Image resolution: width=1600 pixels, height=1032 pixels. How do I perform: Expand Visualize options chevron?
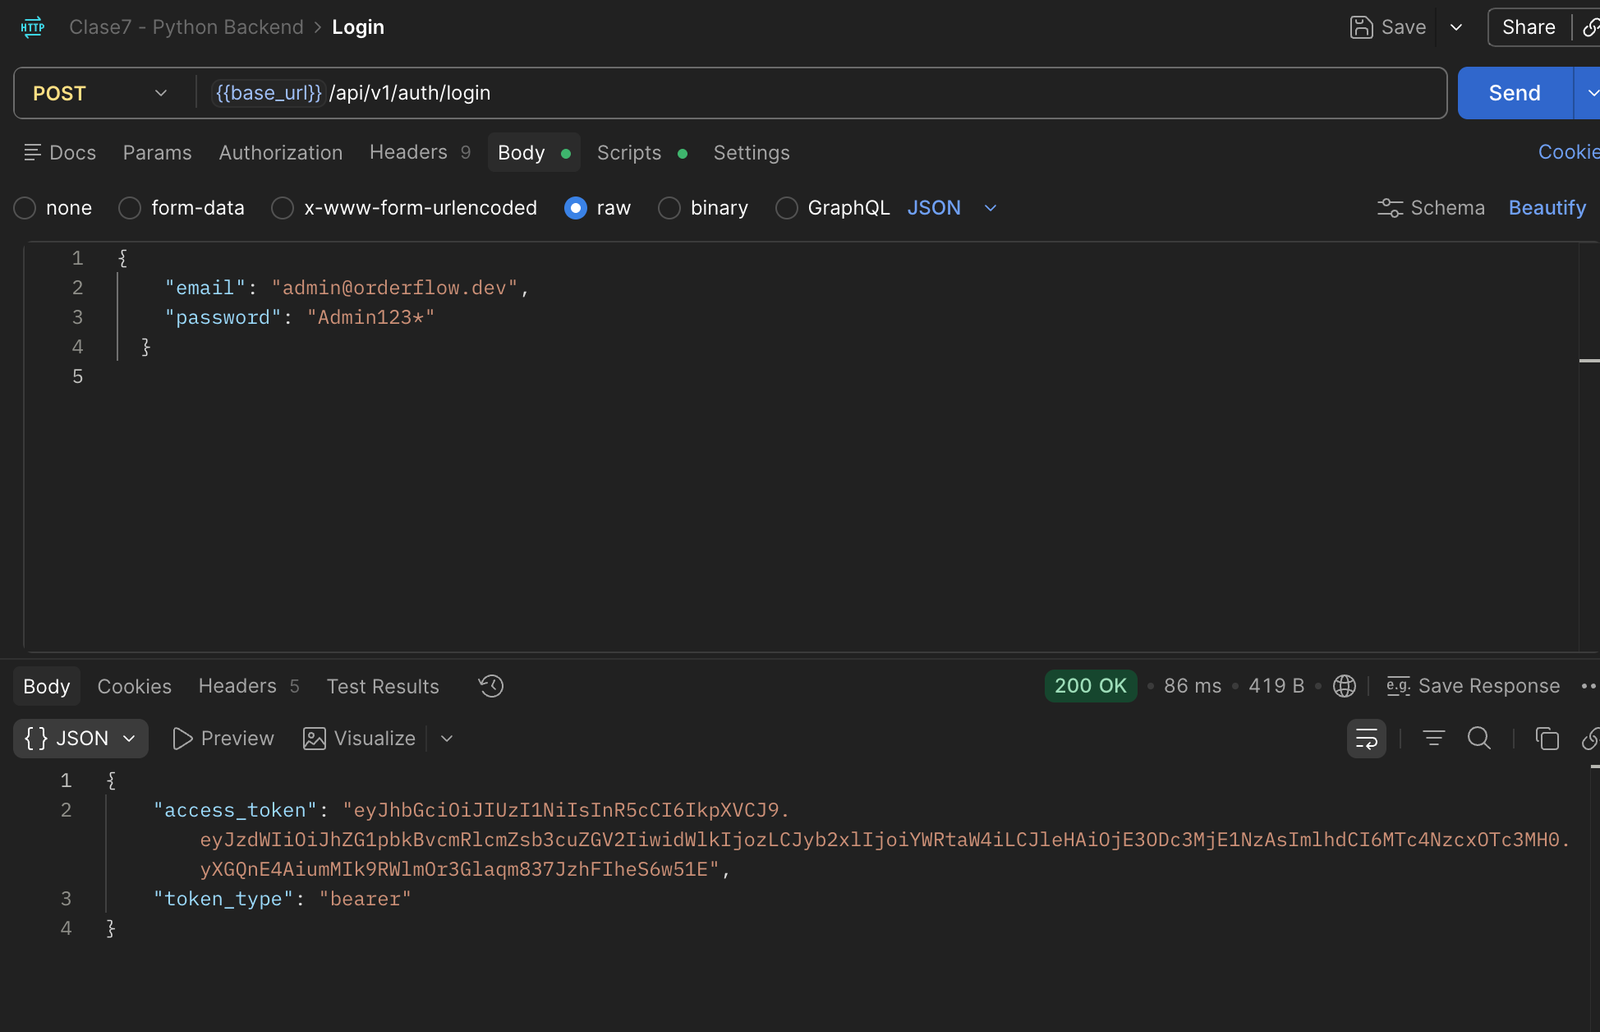point(447,739)
